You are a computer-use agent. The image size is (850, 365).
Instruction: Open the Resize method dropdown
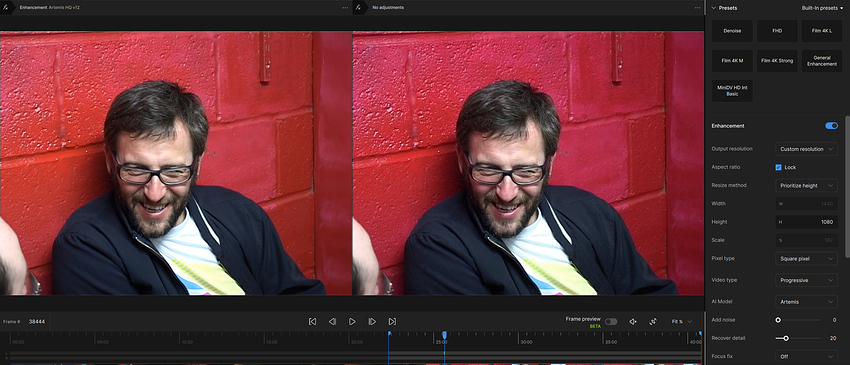[806, 185]
